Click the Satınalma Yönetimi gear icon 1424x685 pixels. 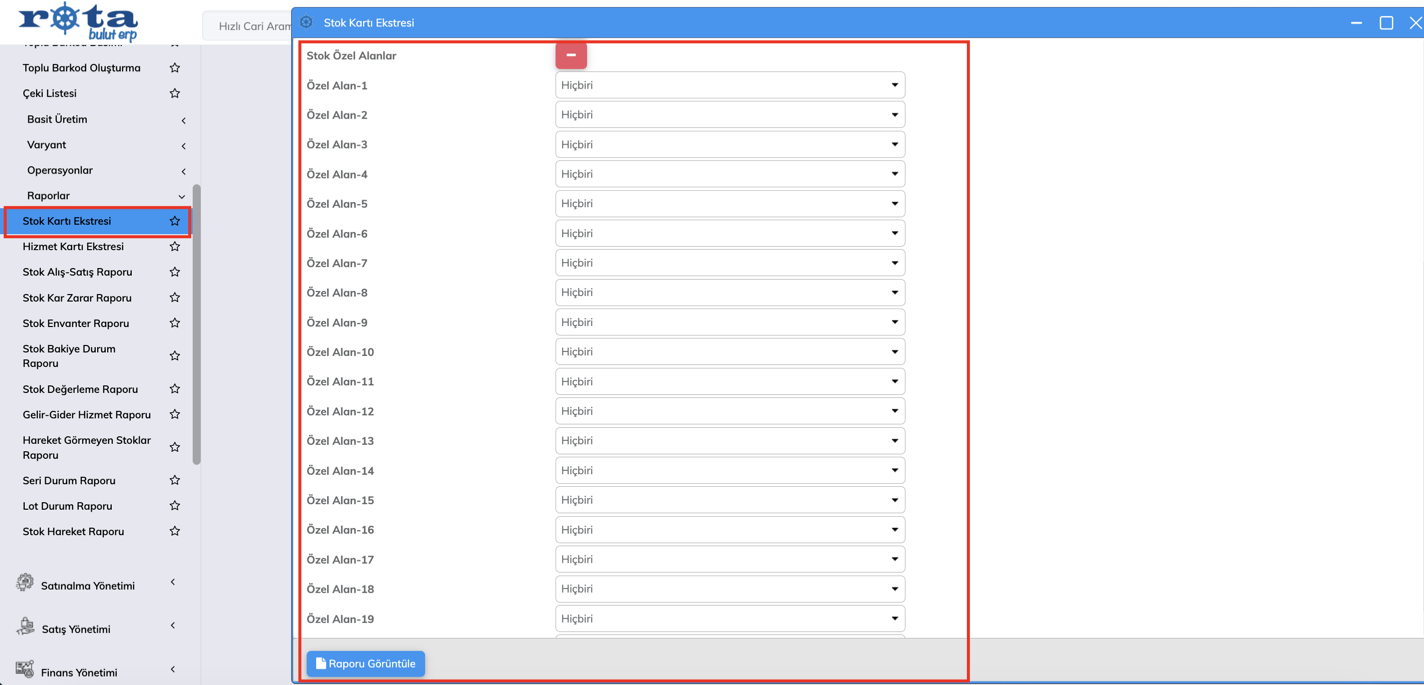pos(25,583)
